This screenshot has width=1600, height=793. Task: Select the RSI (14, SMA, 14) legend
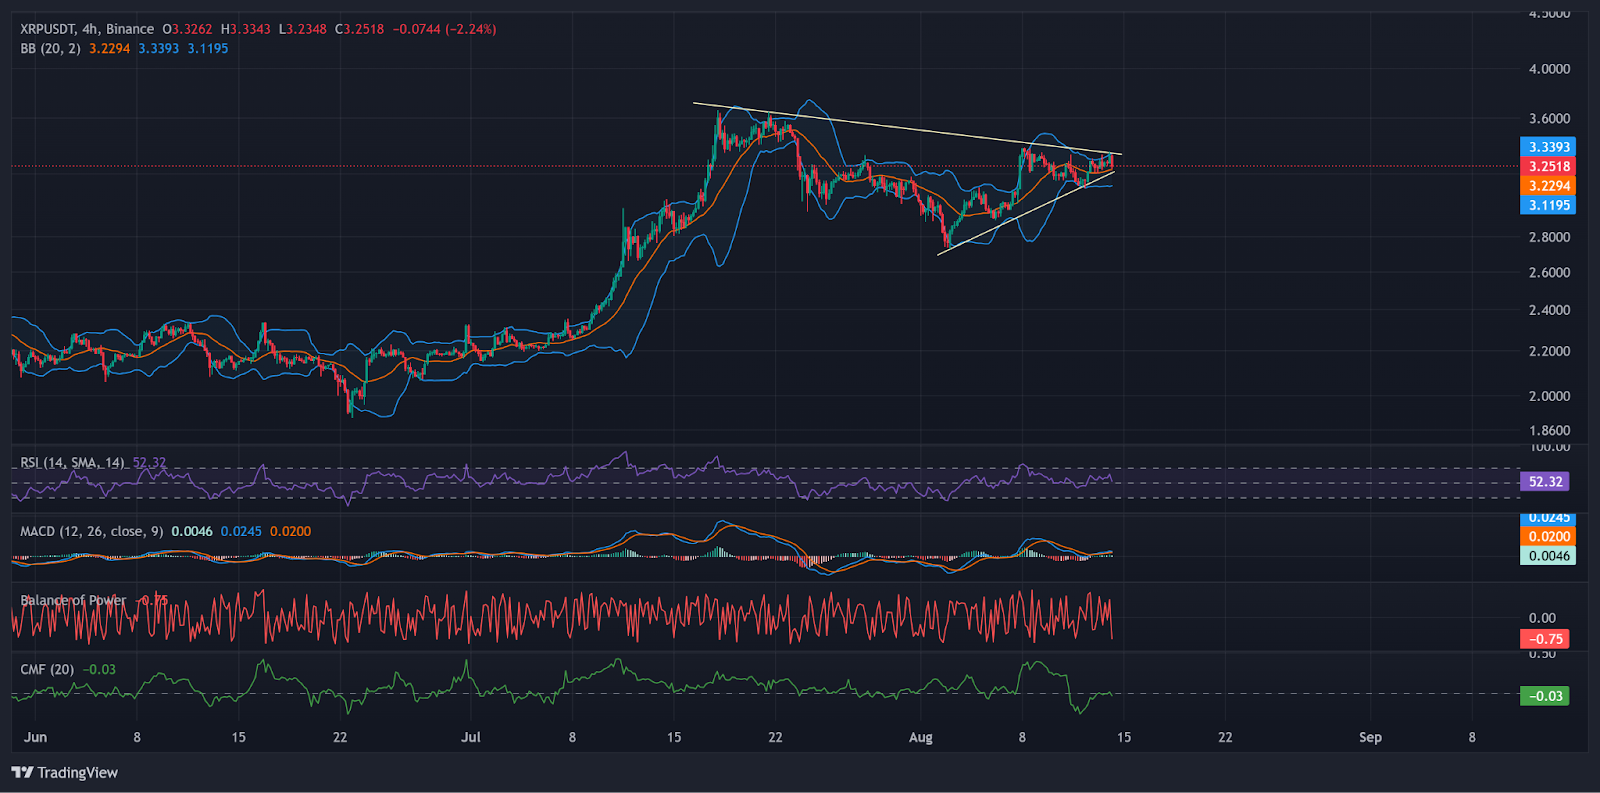click(72, 462)
